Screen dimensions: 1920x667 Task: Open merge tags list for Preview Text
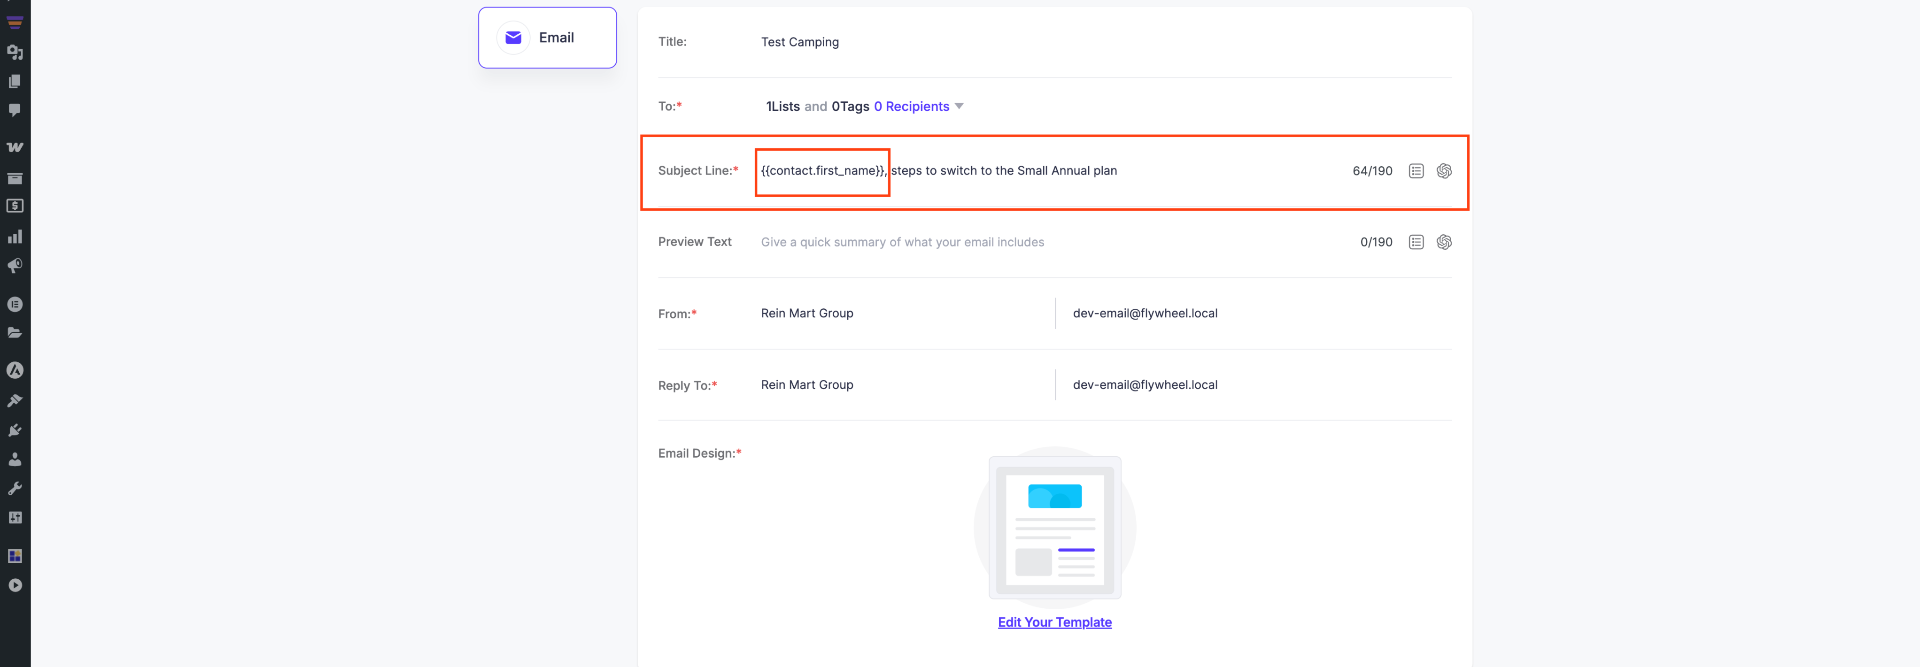pyautogui.click(x=1416, y=242)
